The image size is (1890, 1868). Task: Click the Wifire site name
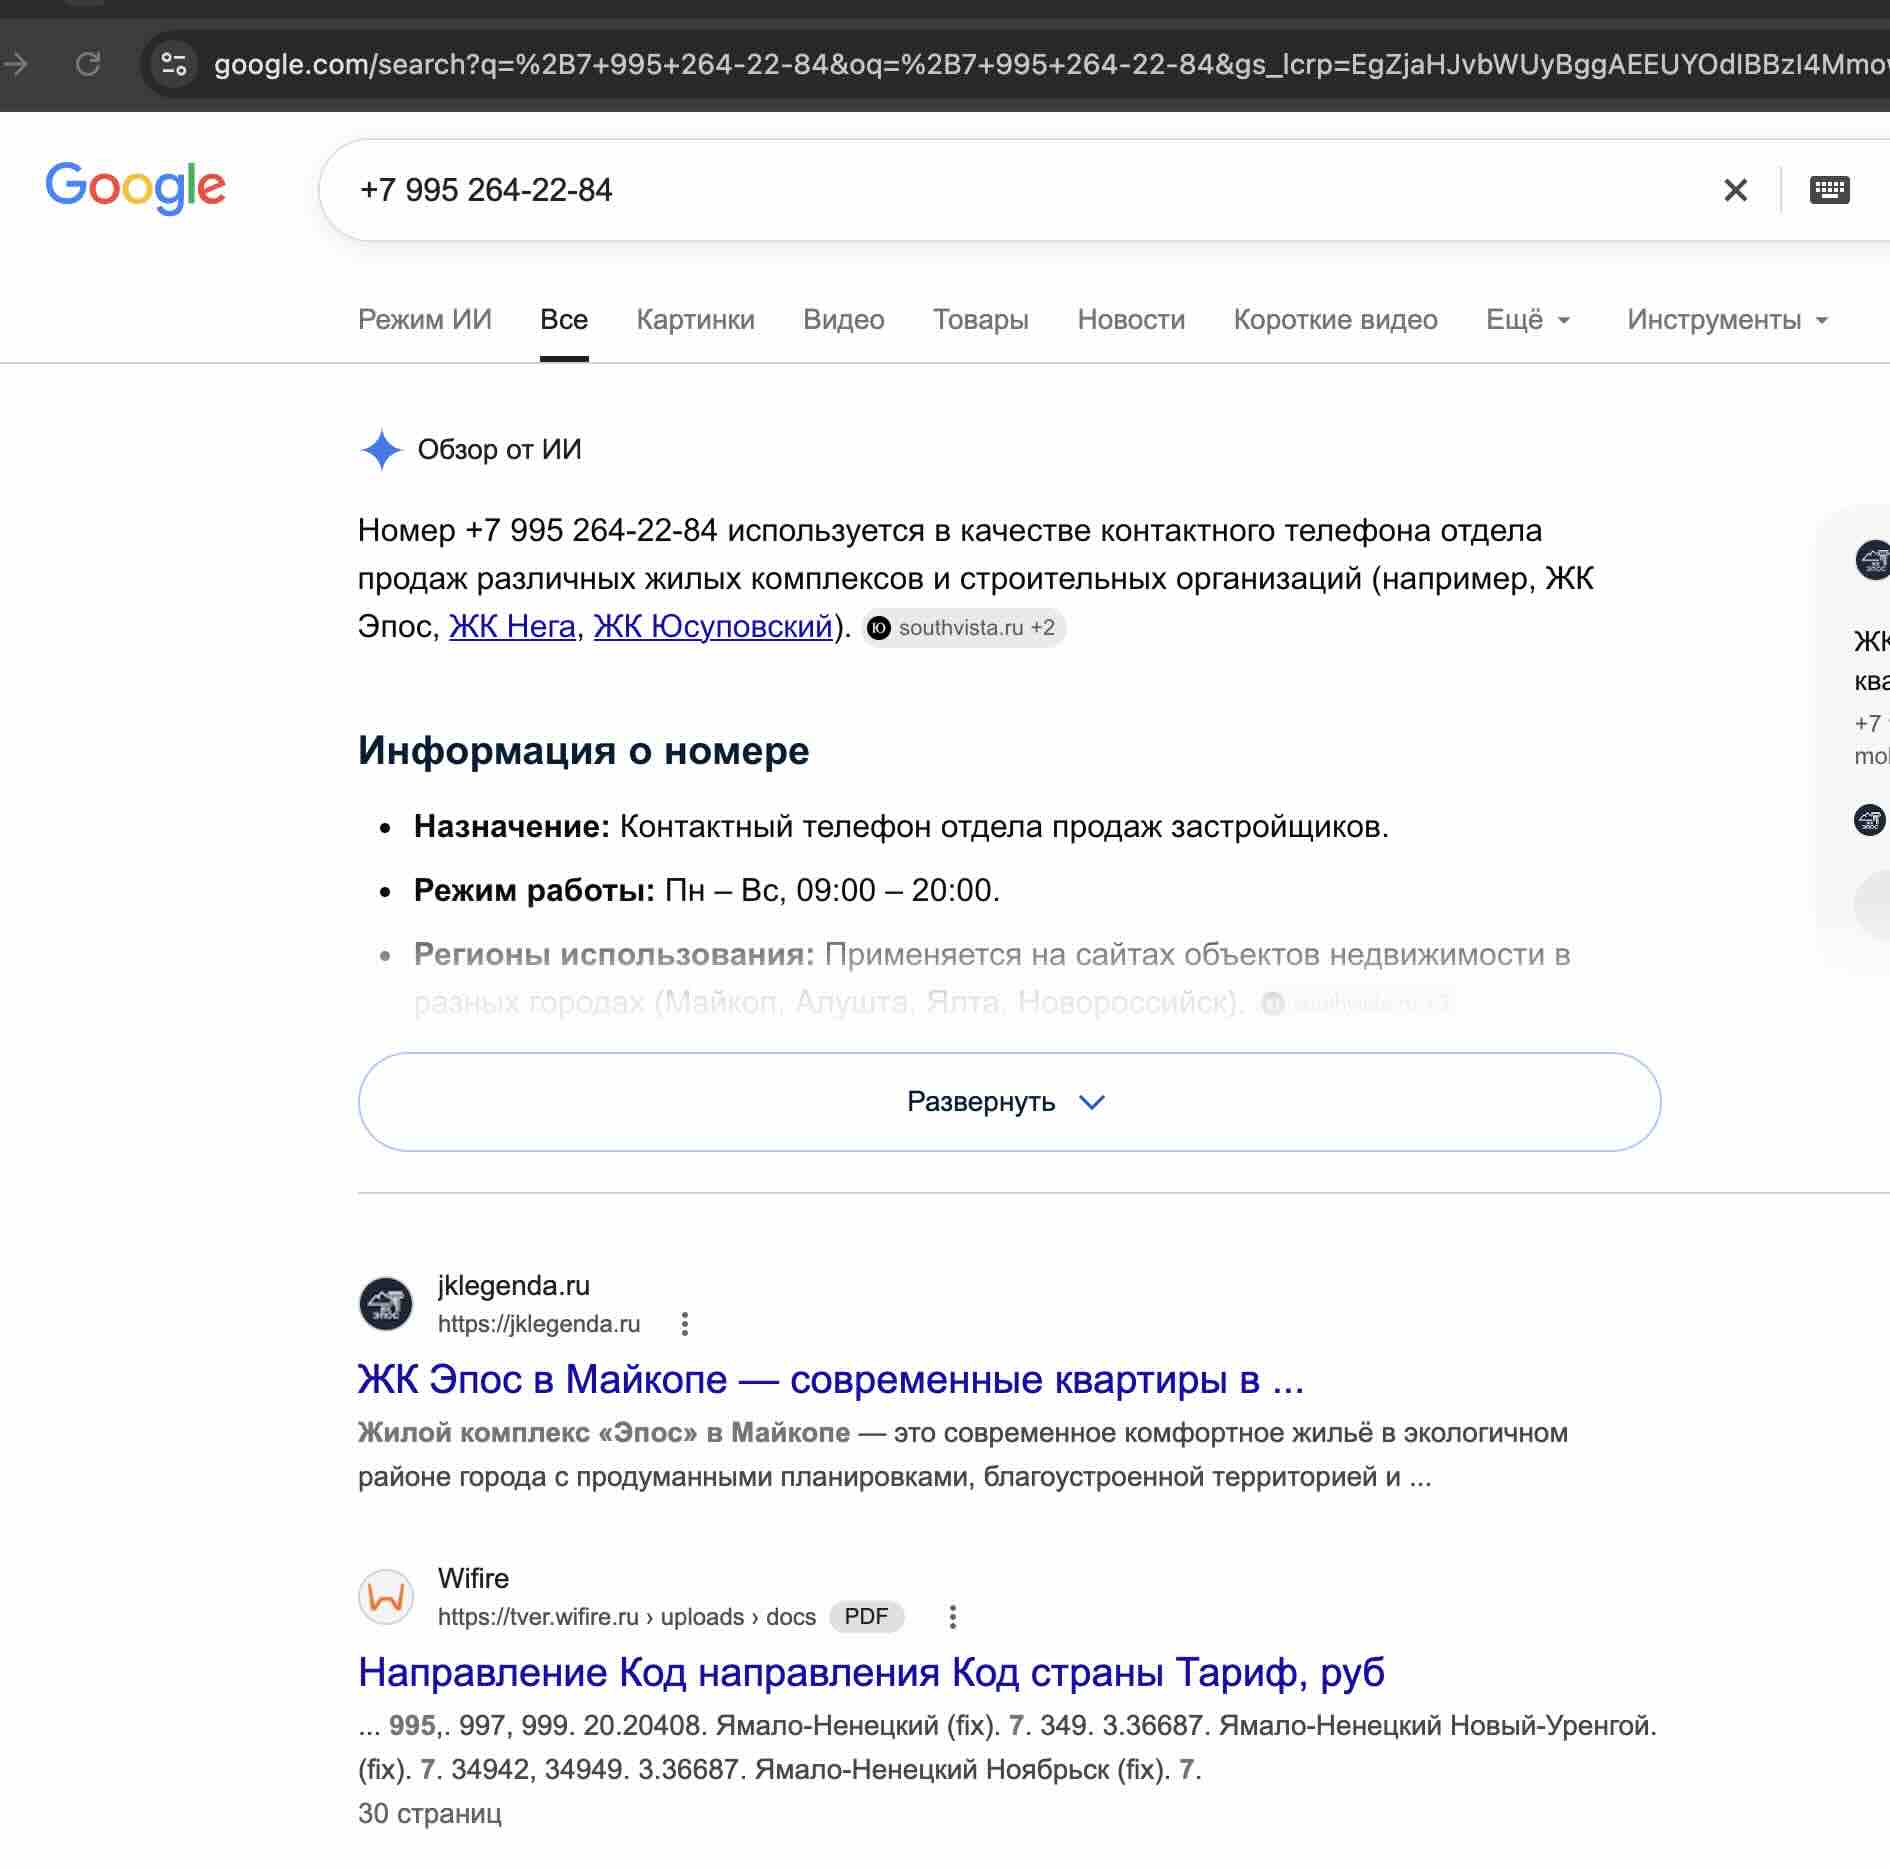tap(473, 1578)
